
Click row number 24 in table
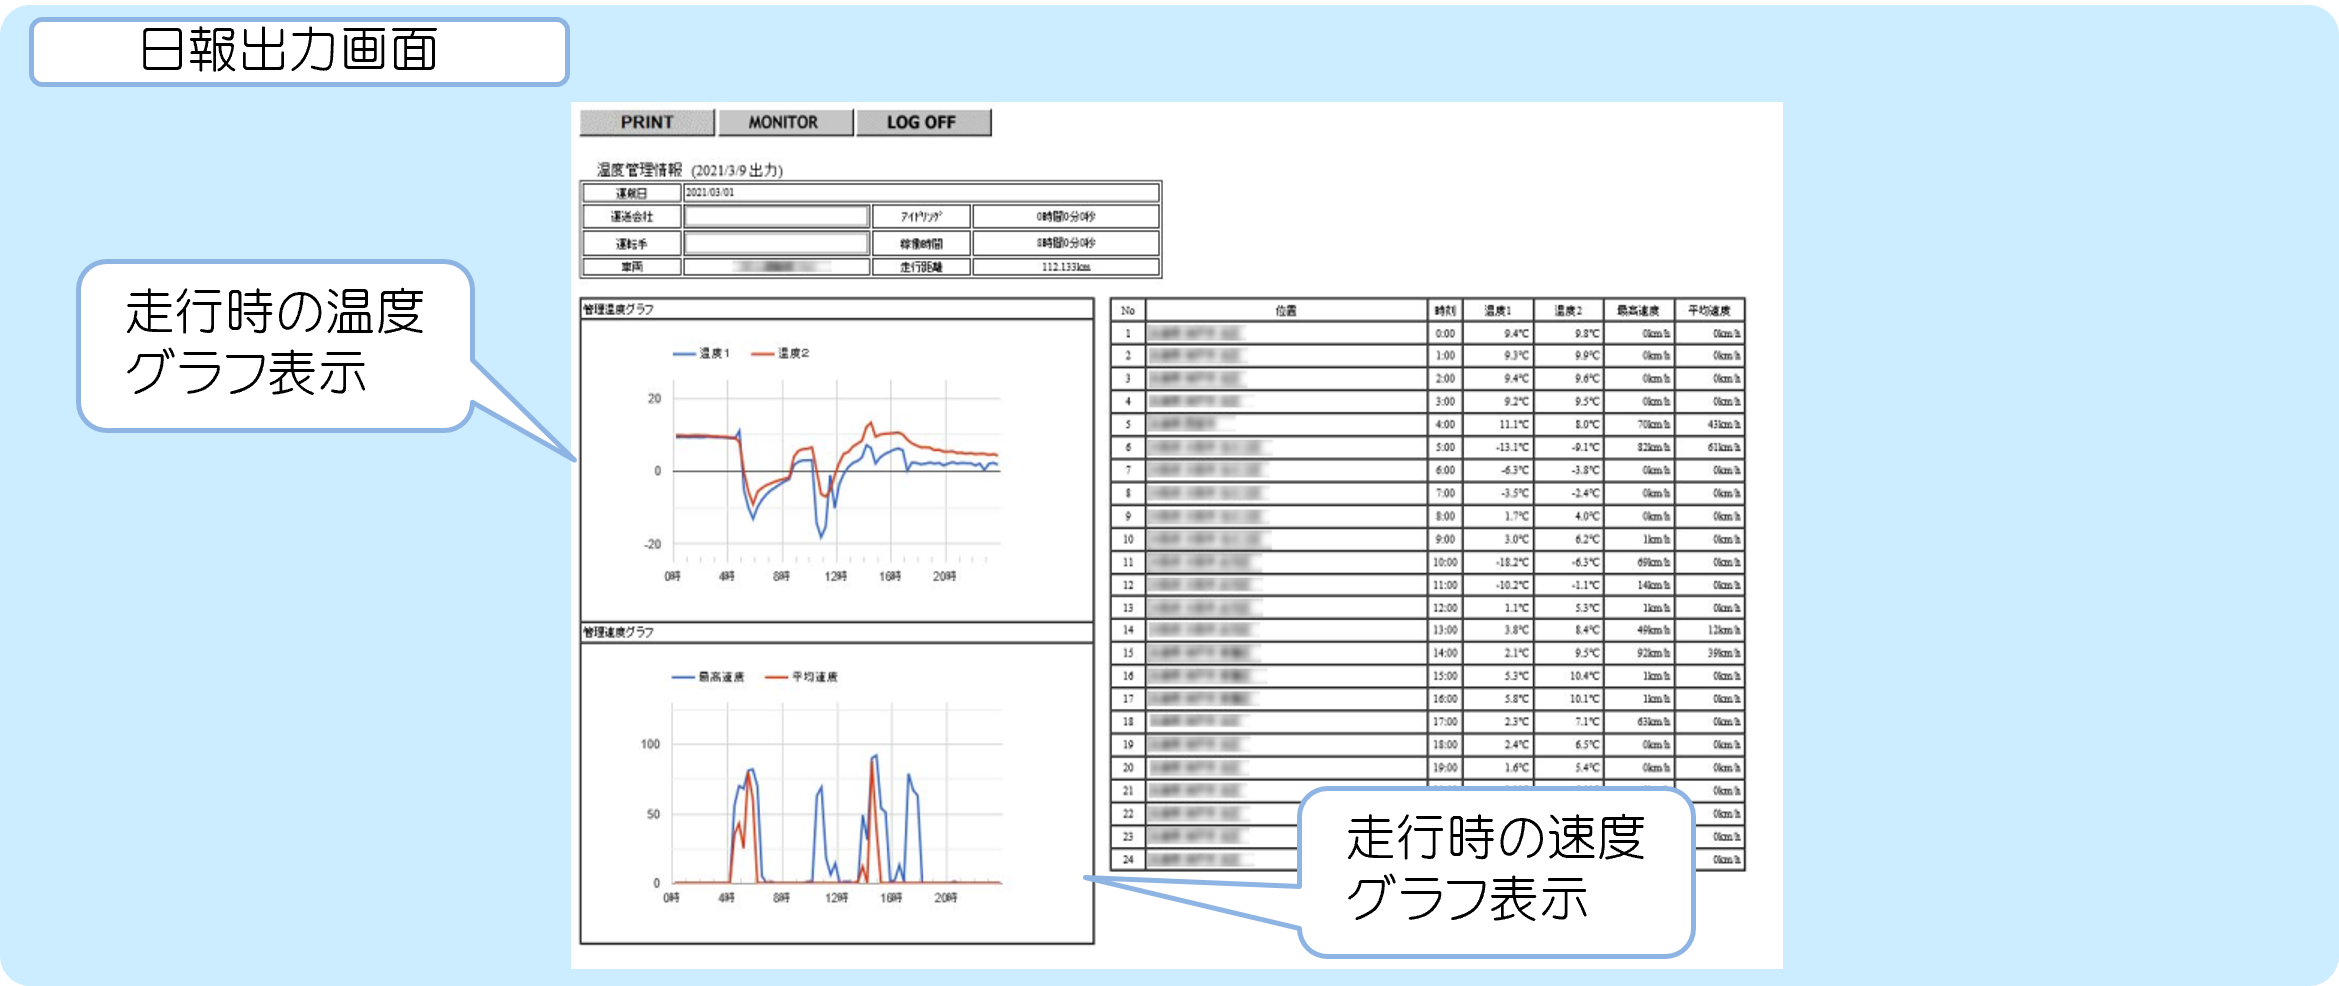(1128, 859)
